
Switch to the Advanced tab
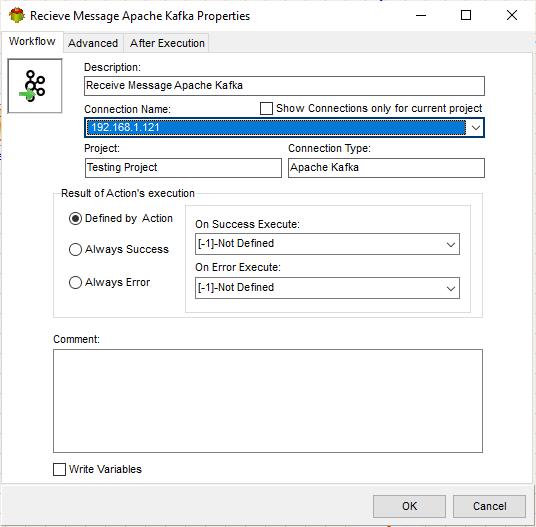click(x=93, y=43)
